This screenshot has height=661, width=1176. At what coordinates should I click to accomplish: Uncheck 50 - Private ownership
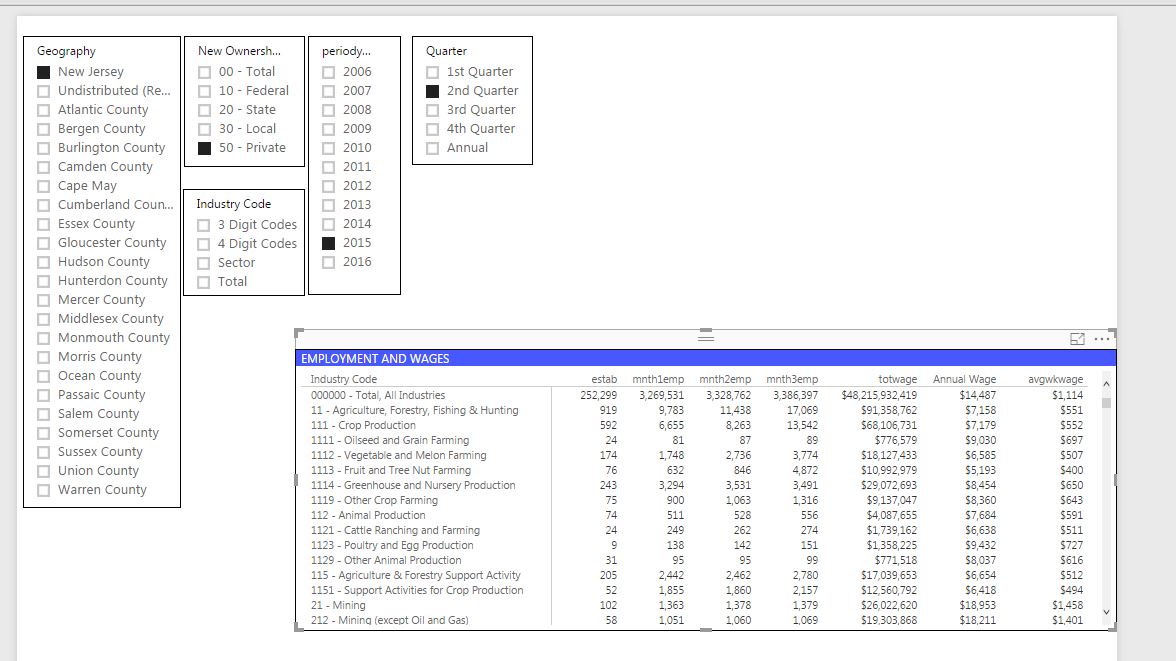(204, 149)
